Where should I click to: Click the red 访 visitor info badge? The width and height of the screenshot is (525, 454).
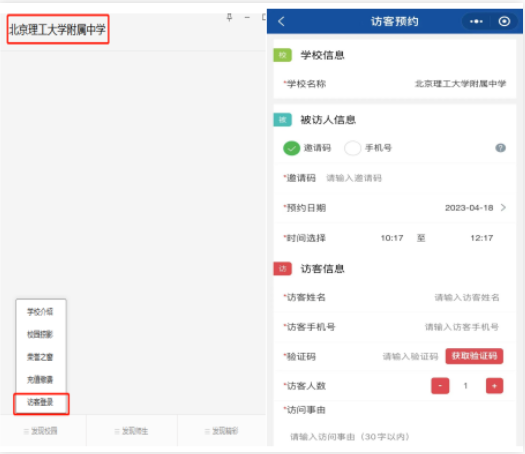point(283,269)
